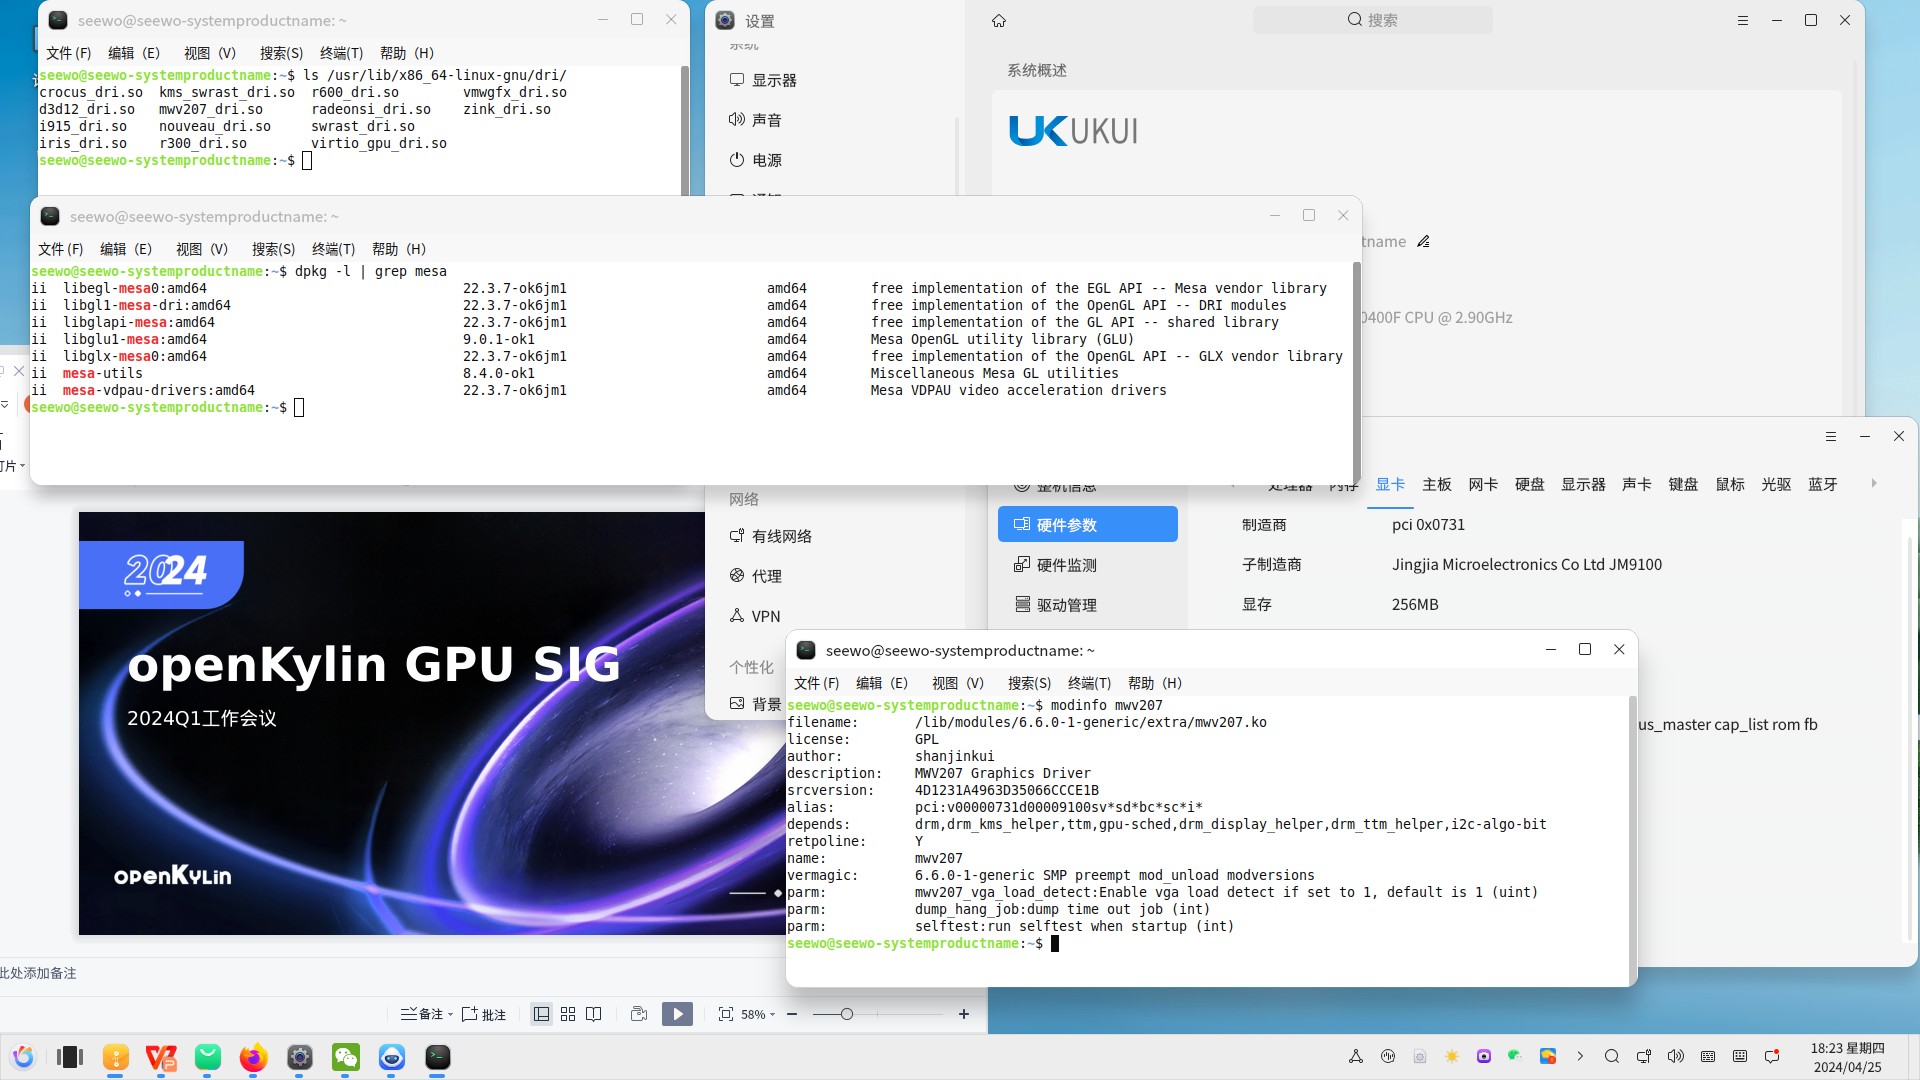Click zoom out minus in WPS
Image resolution: width=1920 pixels, height=1080 pixels.
tap(792, 1014)
